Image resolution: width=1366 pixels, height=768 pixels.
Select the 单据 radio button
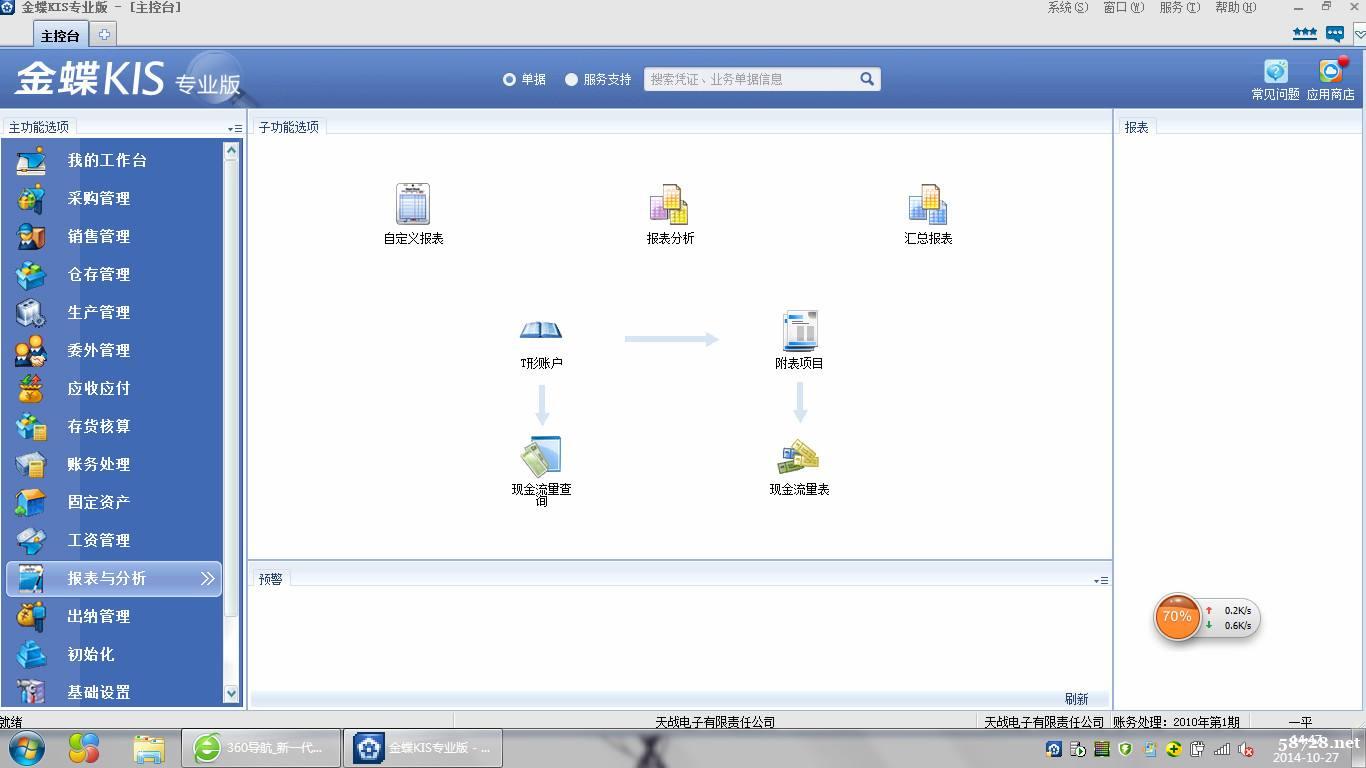coord(509,79)
